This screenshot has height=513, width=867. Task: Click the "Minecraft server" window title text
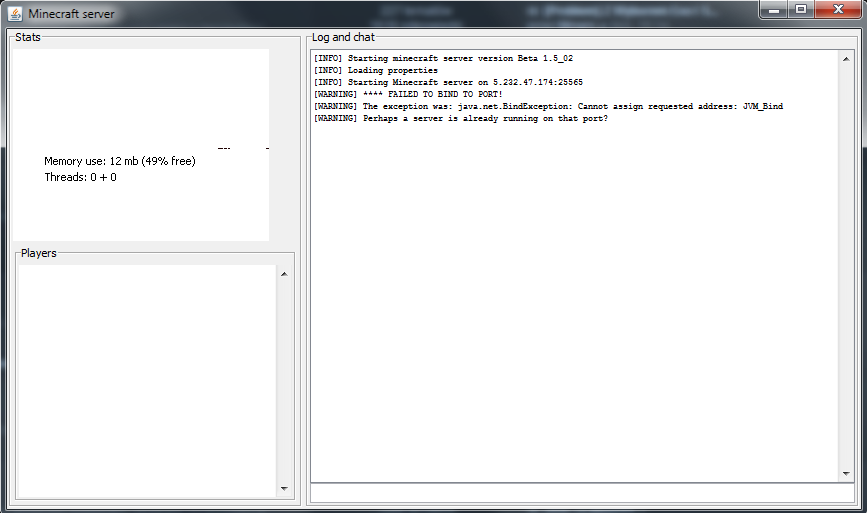(x=71, y=14)
